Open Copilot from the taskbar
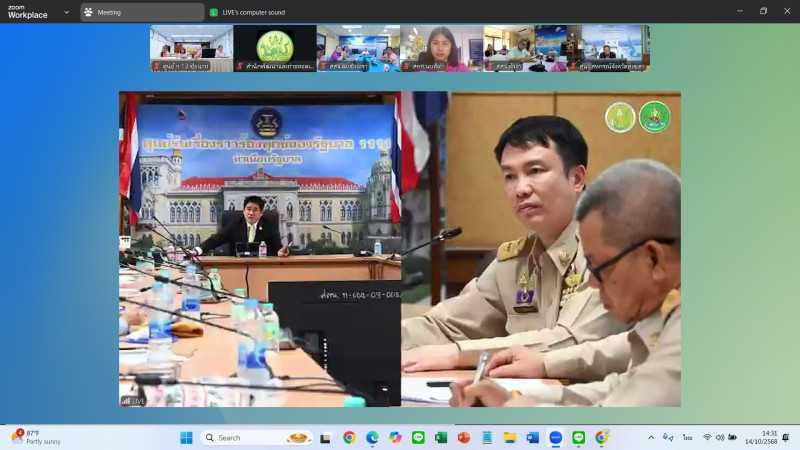The image size is (800, 450). pyautogui.click(x=395, y=437)
